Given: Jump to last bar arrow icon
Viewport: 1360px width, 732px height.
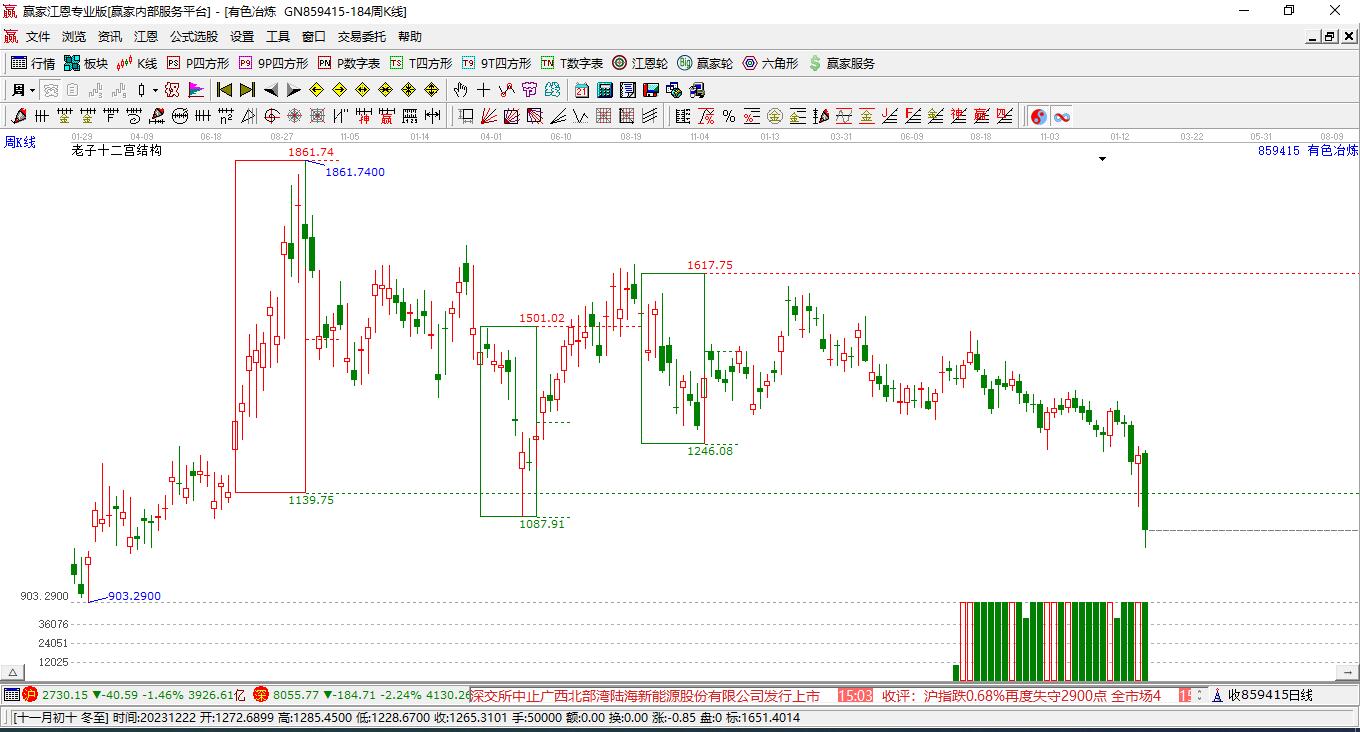Looking at the screenshot, I should click(247, 90).
